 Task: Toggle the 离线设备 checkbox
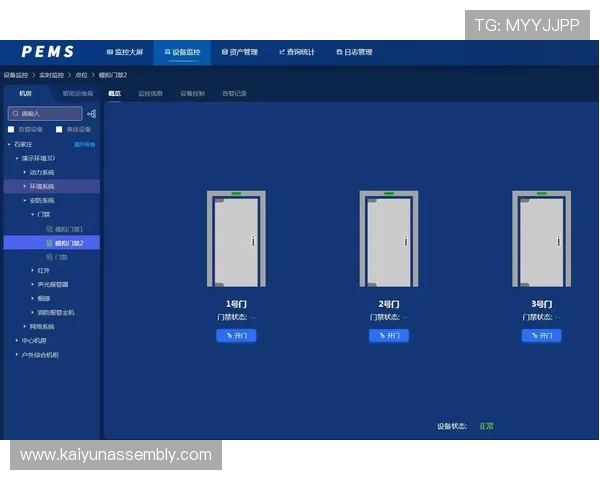pyautogui.click(x=59, y=129)
